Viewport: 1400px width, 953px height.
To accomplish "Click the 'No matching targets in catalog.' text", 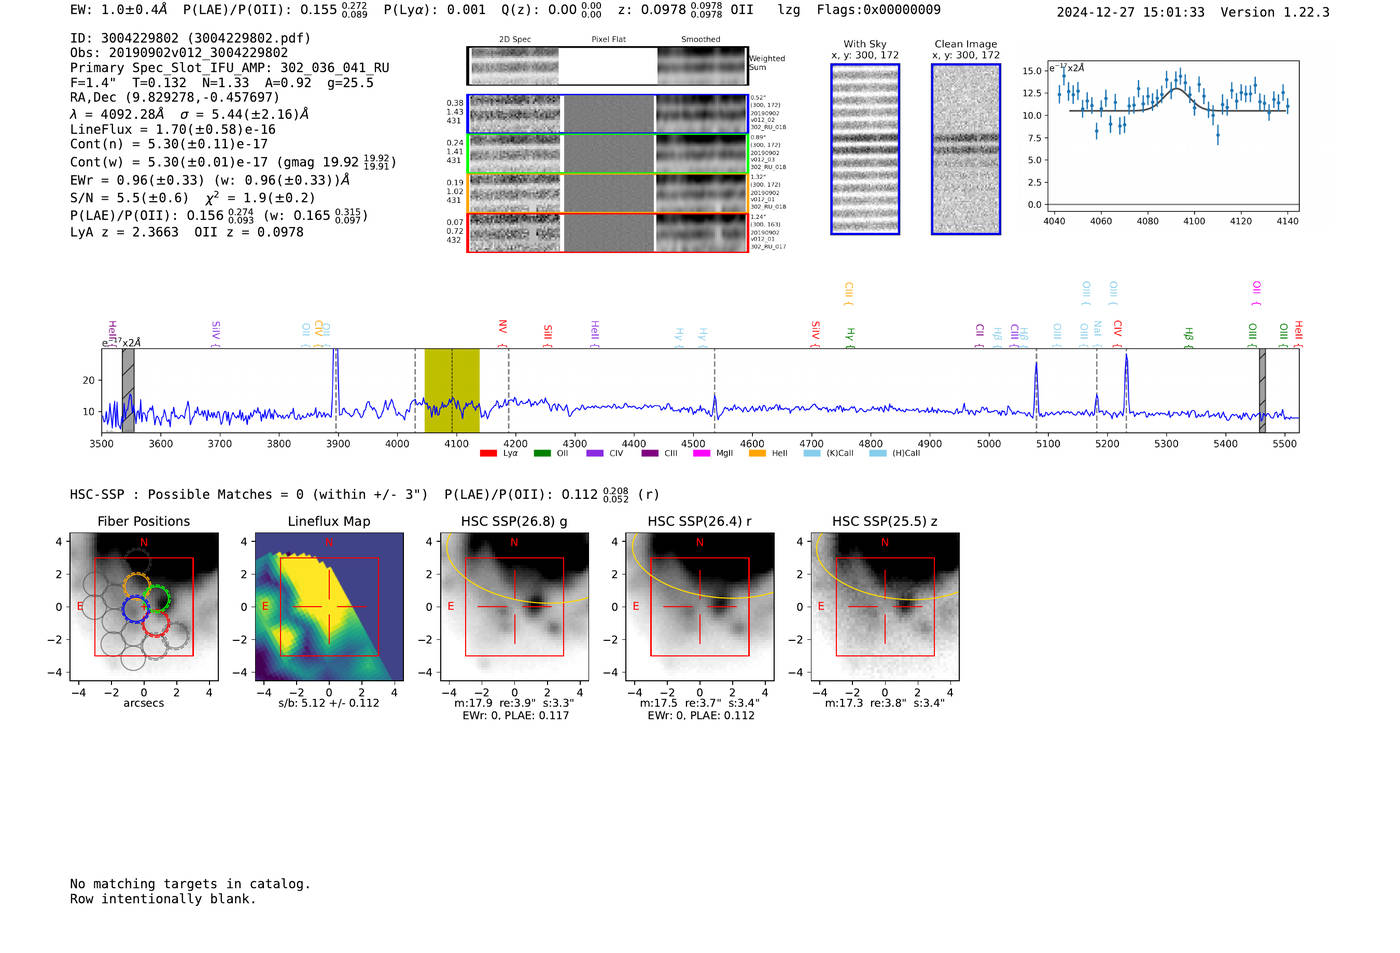I will 190,884.
